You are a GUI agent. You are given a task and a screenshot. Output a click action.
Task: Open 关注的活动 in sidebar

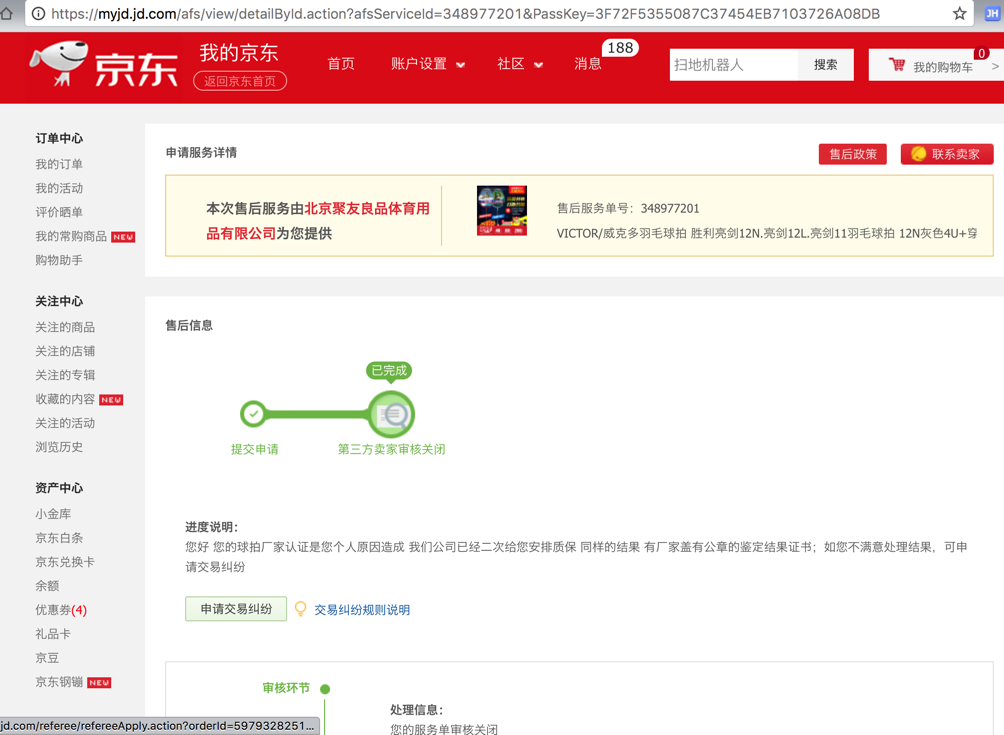tap(65, 423)
